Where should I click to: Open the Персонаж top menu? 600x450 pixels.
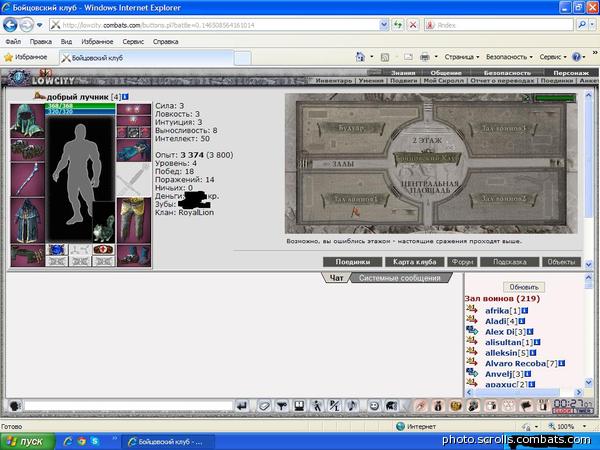(x=571, y=73)
